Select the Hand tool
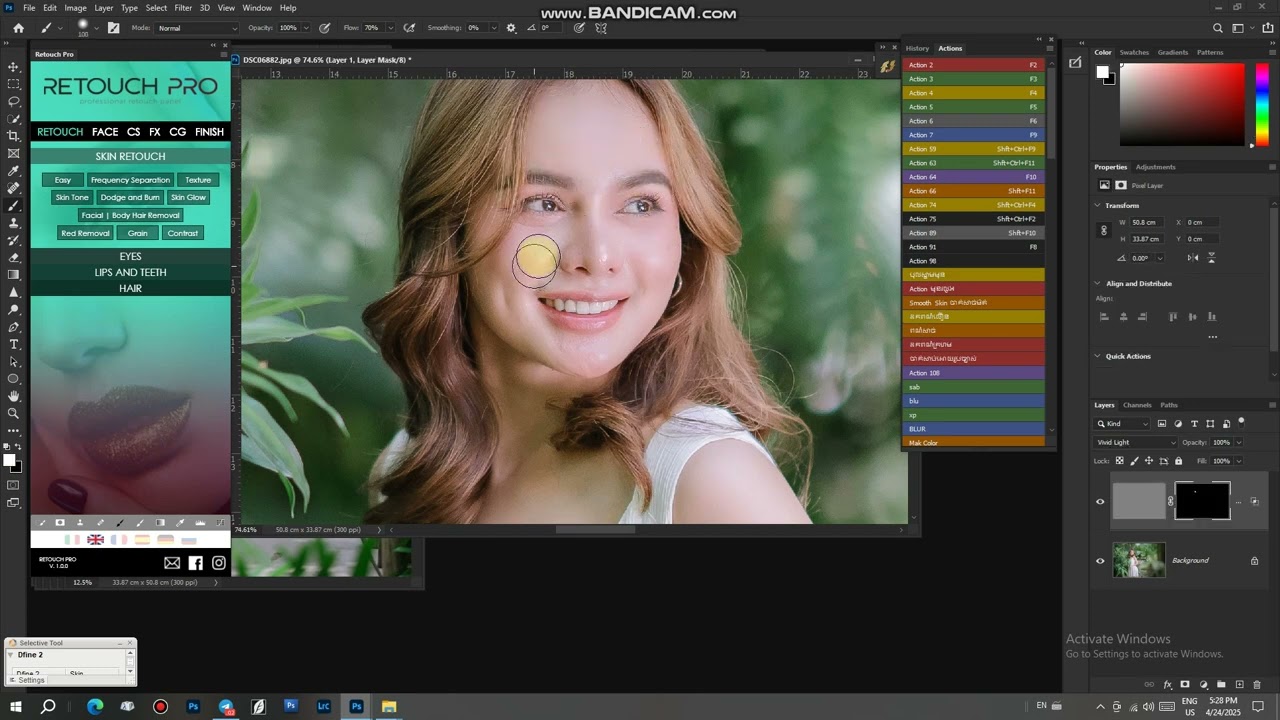This screenshot has height=720, width=1280. (x=13, y=396)
